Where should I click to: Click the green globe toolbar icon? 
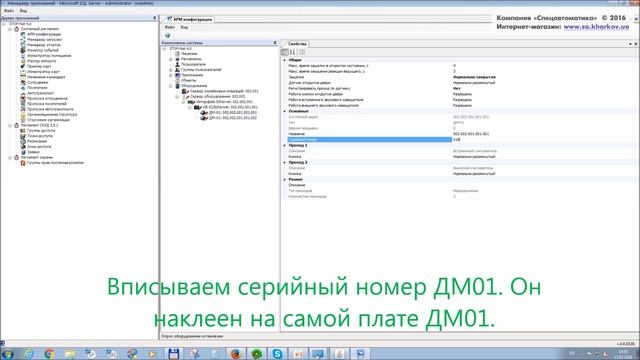[167, 36]
